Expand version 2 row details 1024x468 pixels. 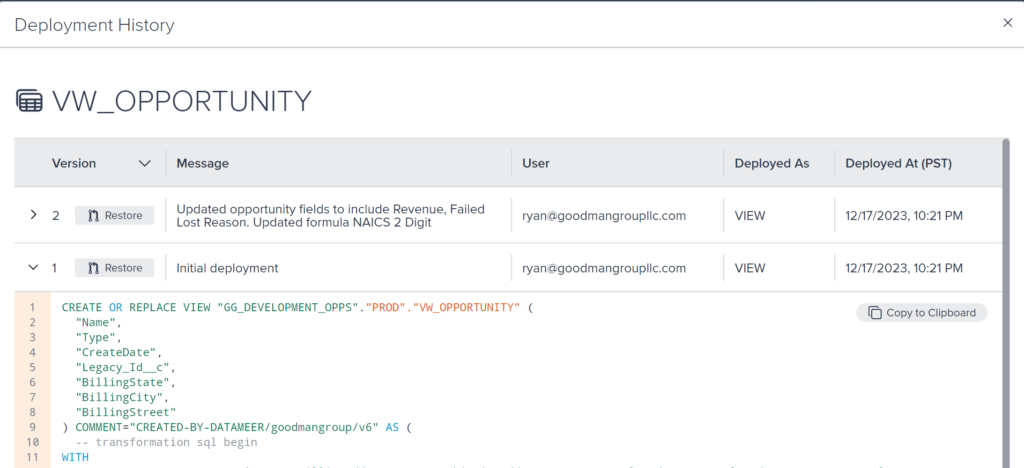pos(34,215)
